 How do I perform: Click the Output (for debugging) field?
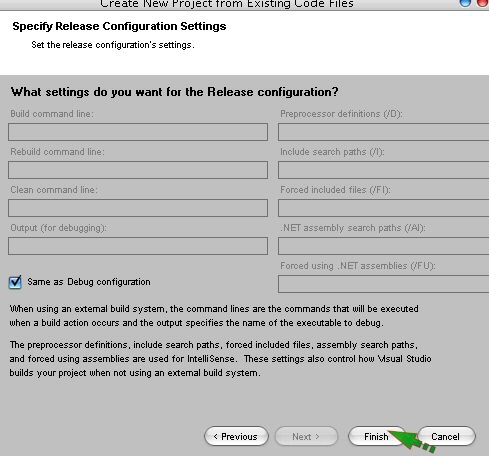pos(138,246)
